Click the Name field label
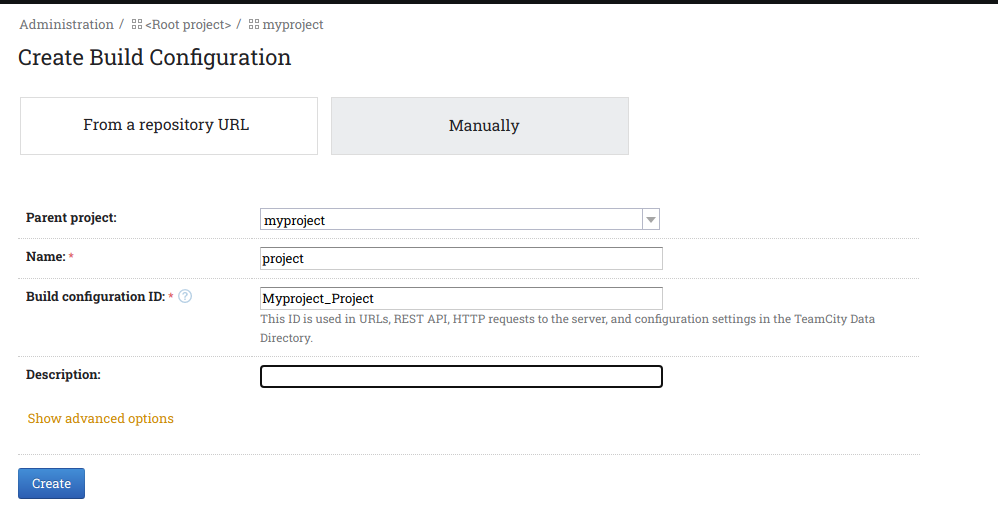The height and width of the screenshot is (520, 998). click(46, 256)
